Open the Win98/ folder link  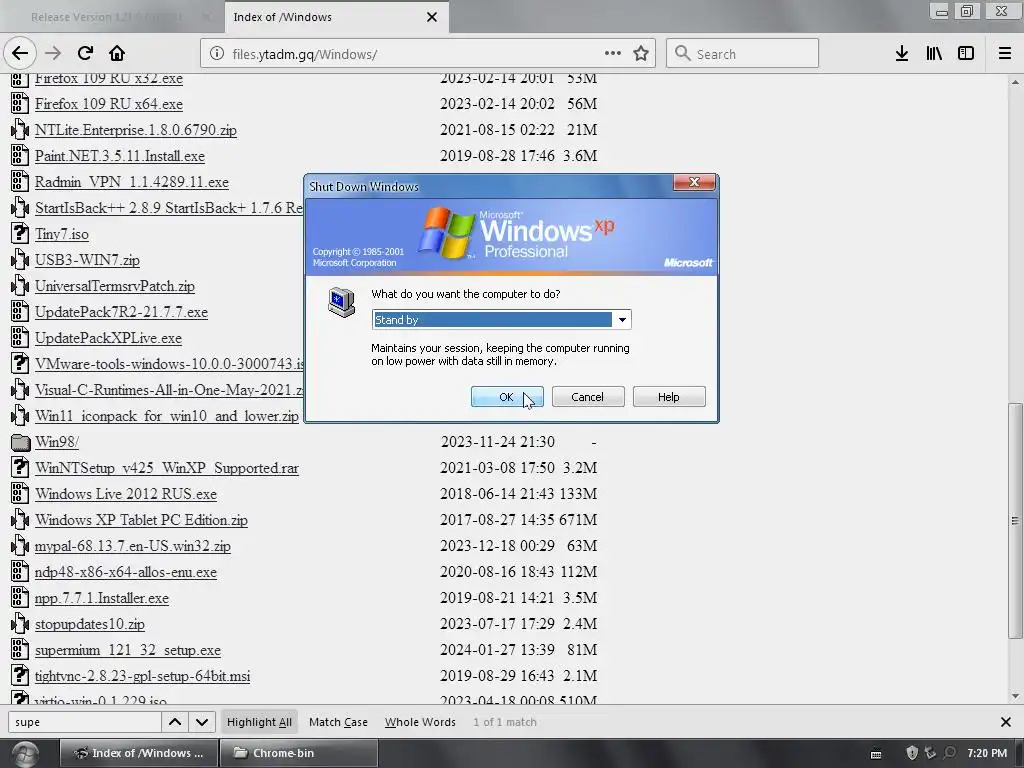57,442
